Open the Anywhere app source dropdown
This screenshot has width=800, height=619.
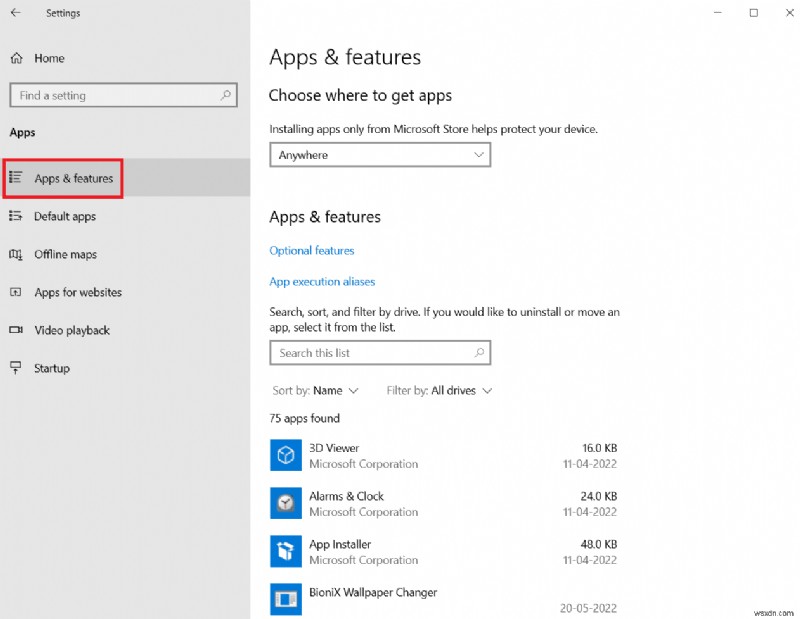(380, 155)
